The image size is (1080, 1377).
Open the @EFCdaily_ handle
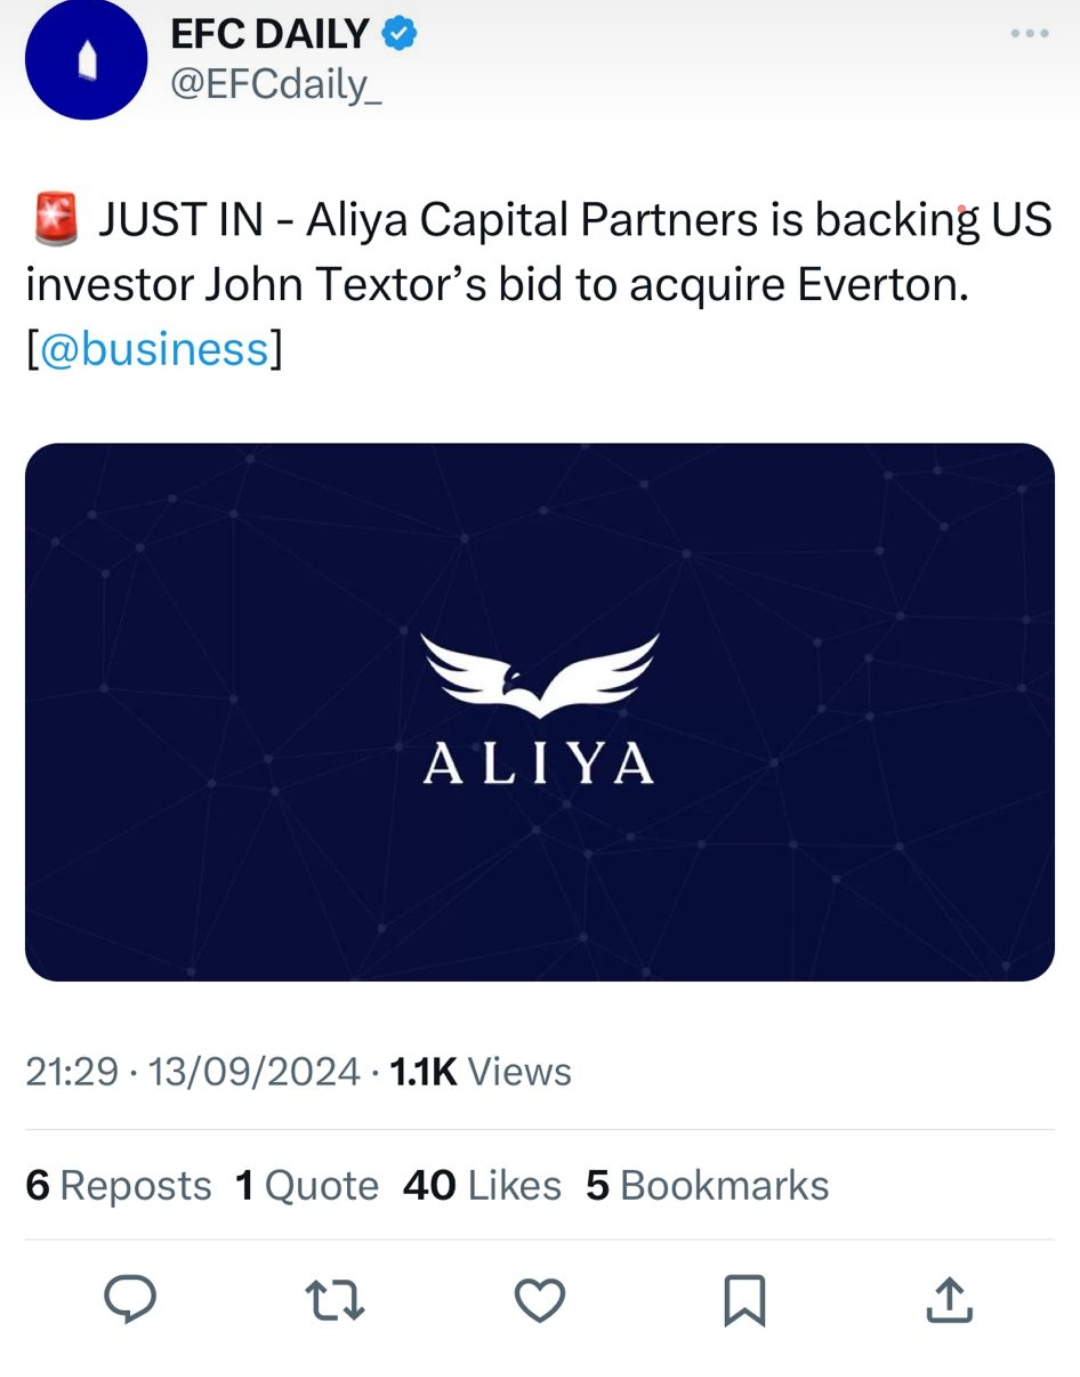(276, 85)
